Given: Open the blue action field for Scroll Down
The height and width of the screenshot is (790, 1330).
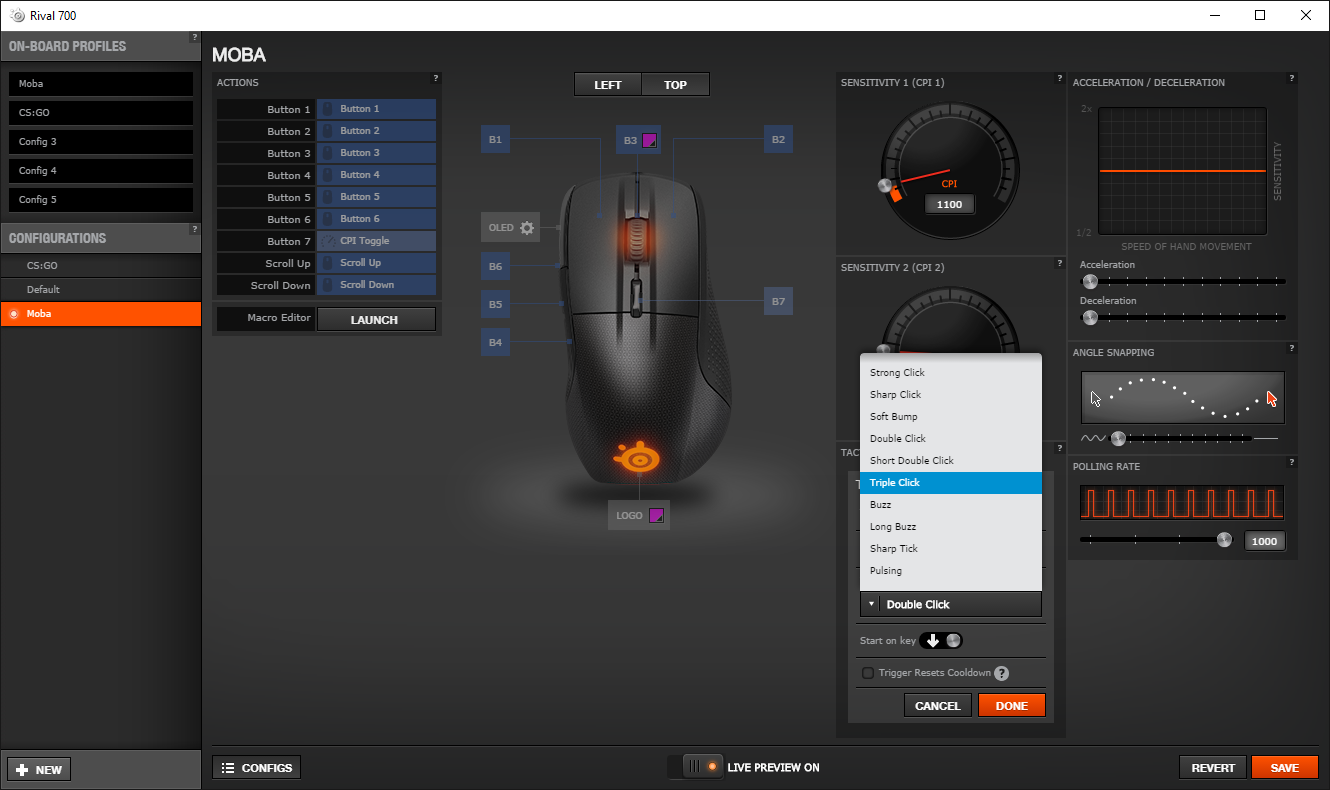Looking at the screenshot, I should [376, 285].
